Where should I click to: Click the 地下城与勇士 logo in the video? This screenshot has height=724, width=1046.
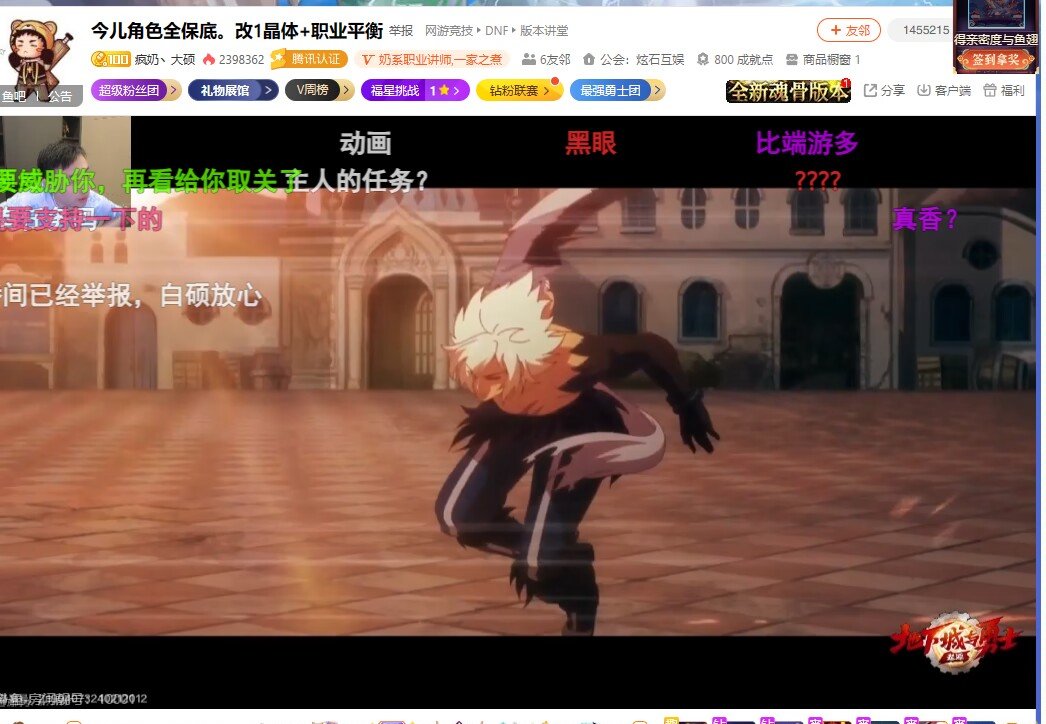pyautogui.click(x=956, y=644)
